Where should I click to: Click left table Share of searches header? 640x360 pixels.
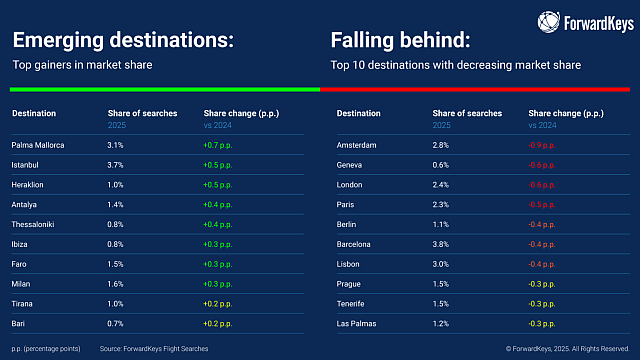pyautogui.click(x=142, y=113)
